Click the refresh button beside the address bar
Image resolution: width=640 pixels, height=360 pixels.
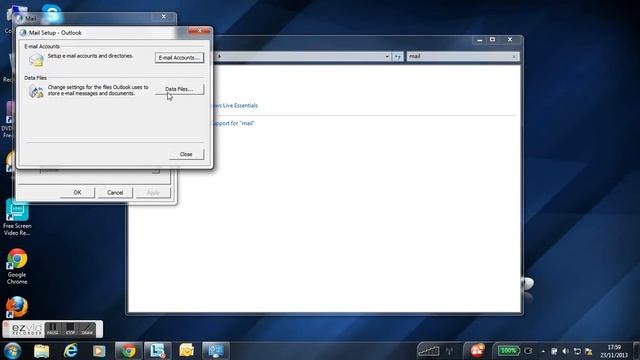[398, 56]
